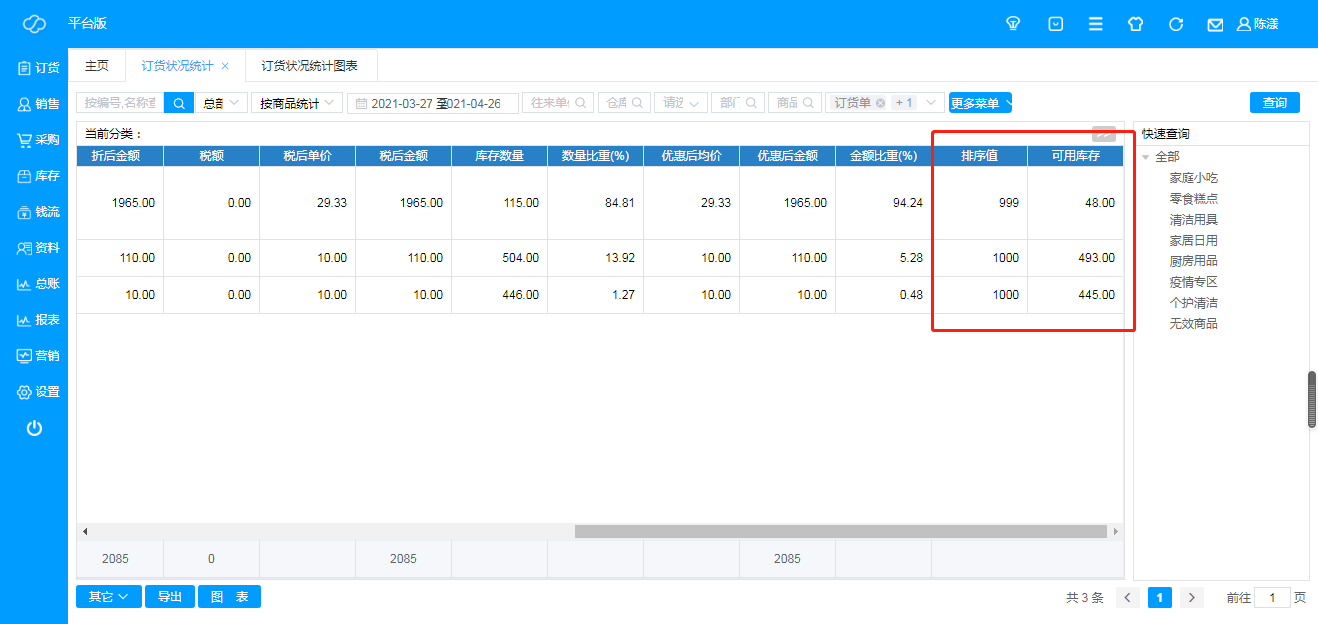Screen dimensions: 1318x624
Task: Select 厨房用品 in quick query list
Action: pyautogui.click(x=1193, y=261)
